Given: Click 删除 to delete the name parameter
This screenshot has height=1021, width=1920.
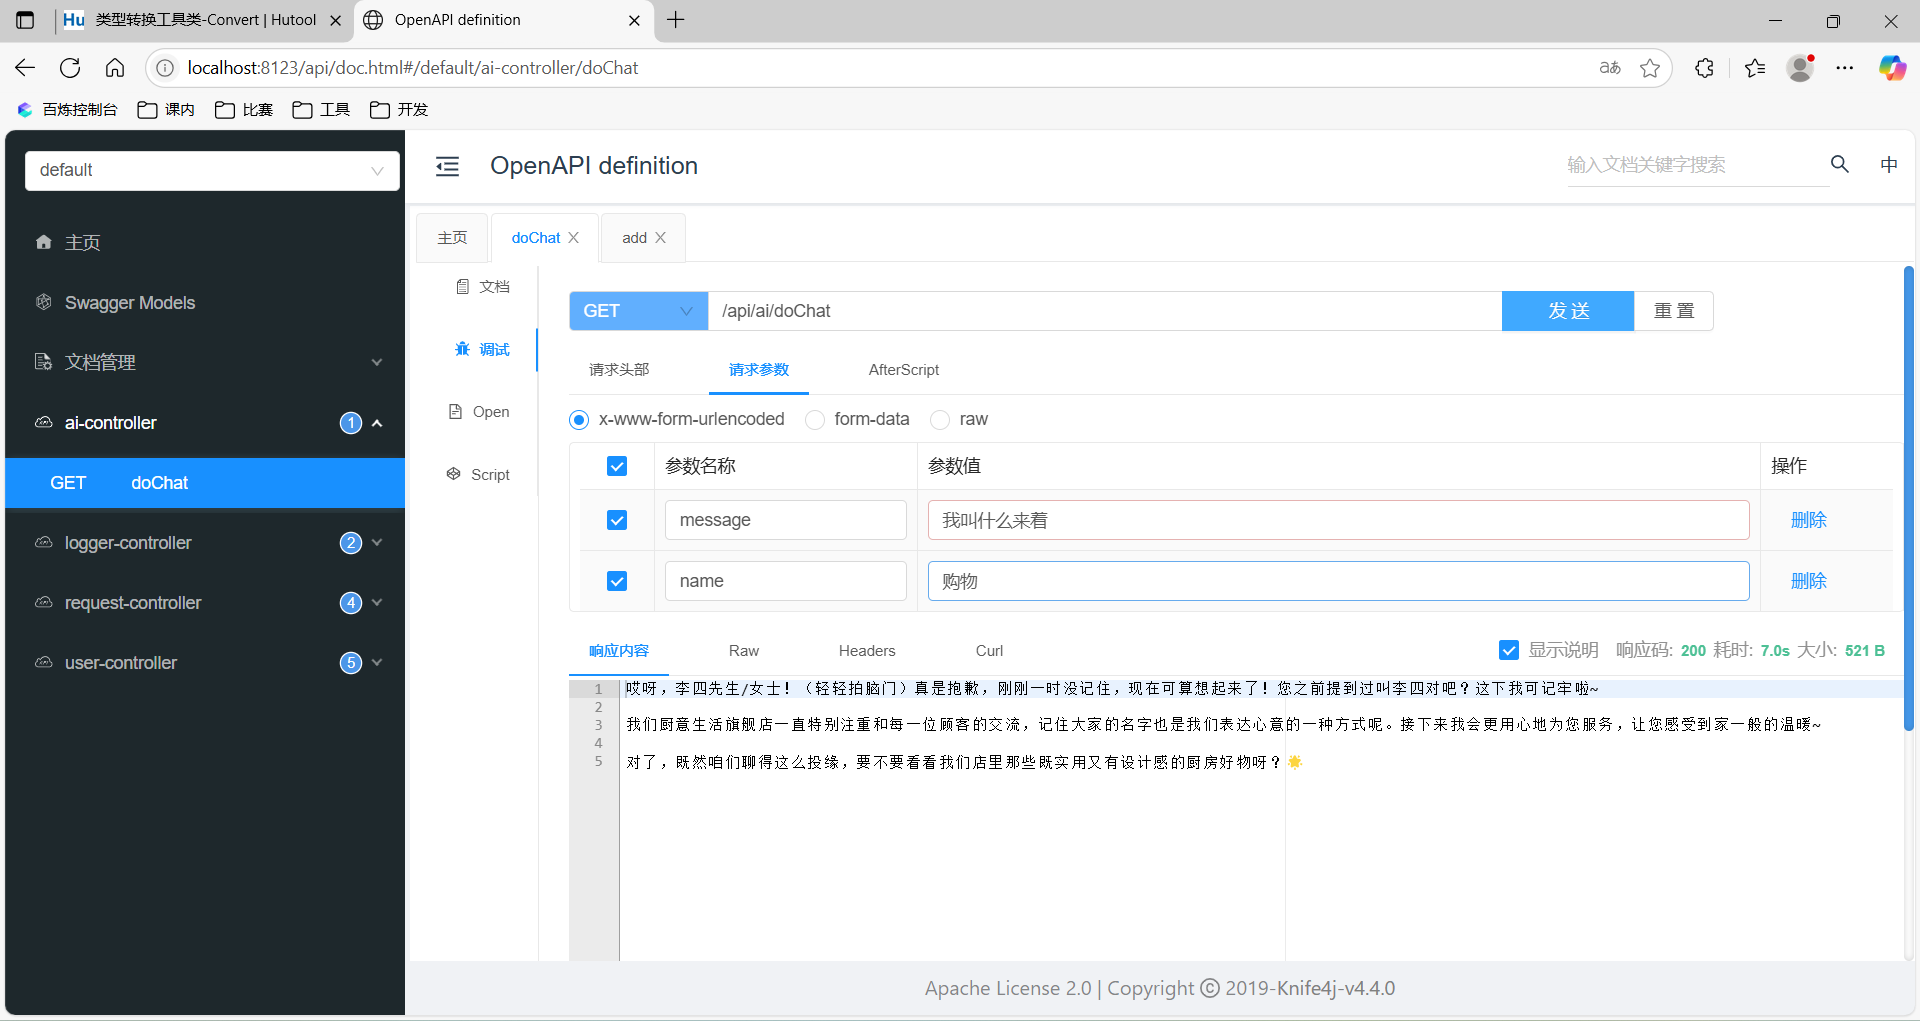Looking at the screenshot, I should [x=1808, y=581].
